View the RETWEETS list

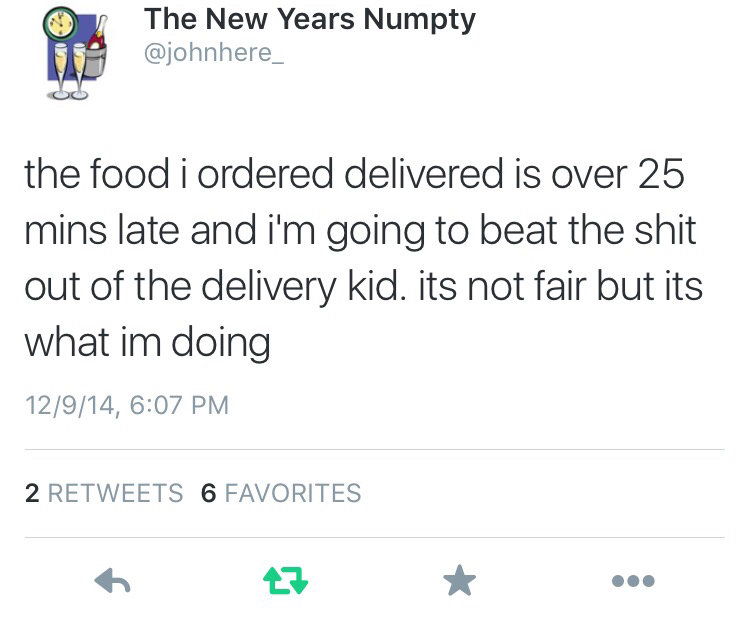pos(116,493)
